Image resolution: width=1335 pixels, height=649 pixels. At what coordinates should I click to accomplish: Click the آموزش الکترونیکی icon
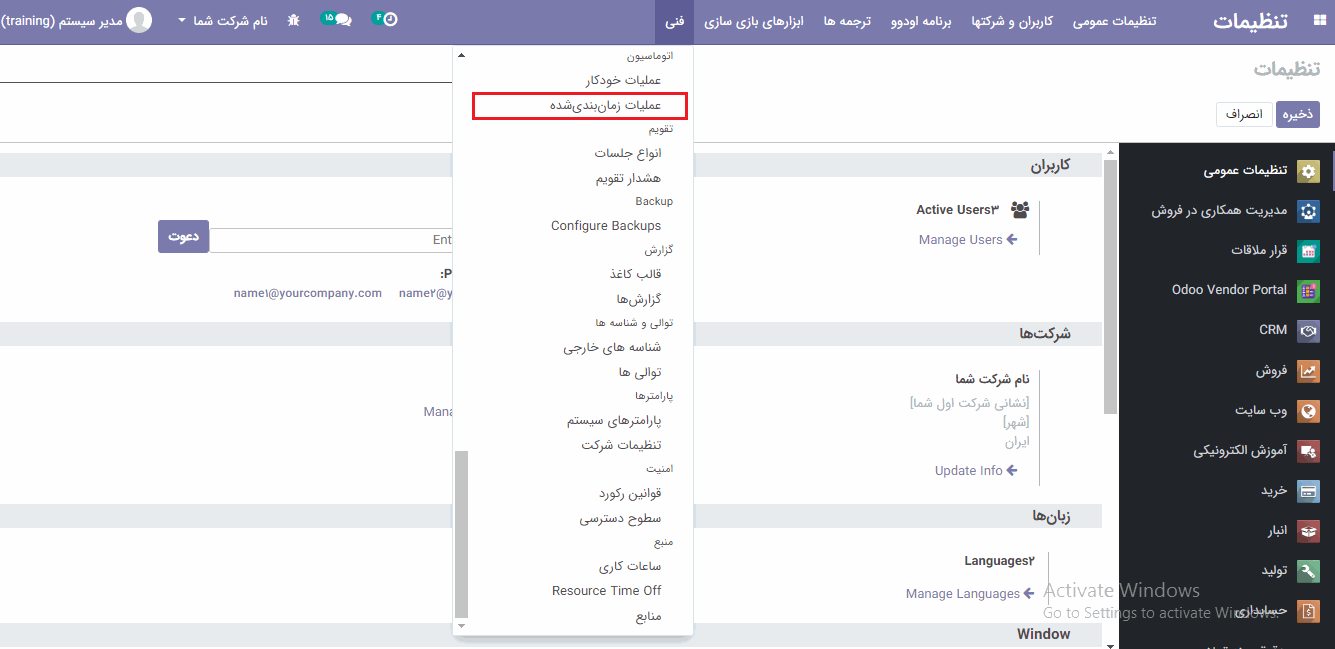pyautogui.click(x=1308, y=451)
